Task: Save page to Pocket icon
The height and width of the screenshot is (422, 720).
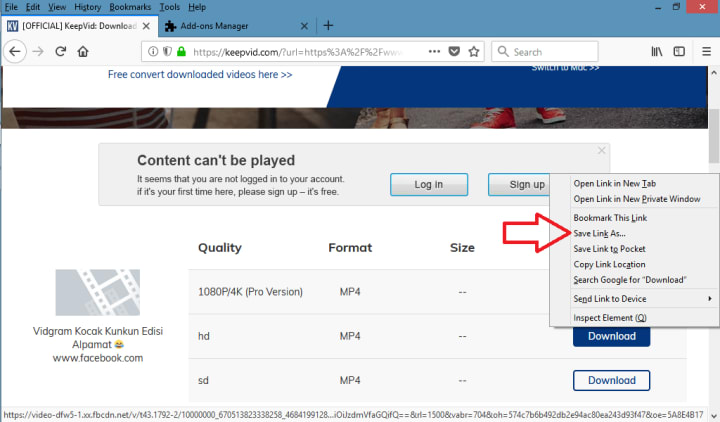Action: (454, 51)
